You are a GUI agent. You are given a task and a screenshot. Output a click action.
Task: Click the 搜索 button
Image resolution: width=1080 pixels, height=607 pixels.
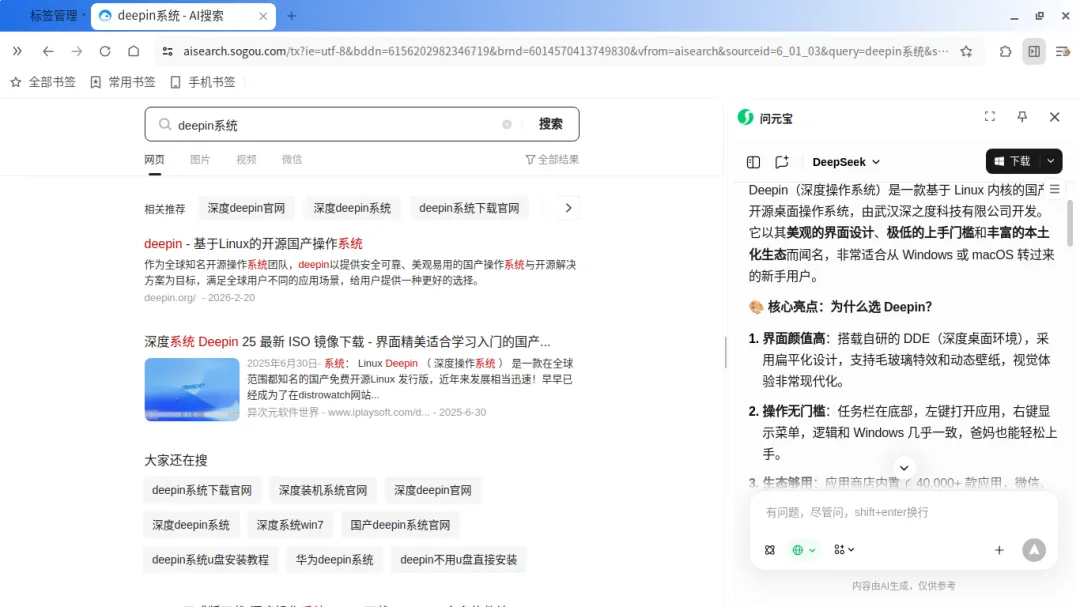pyautogui.click(x=550, y=124)
